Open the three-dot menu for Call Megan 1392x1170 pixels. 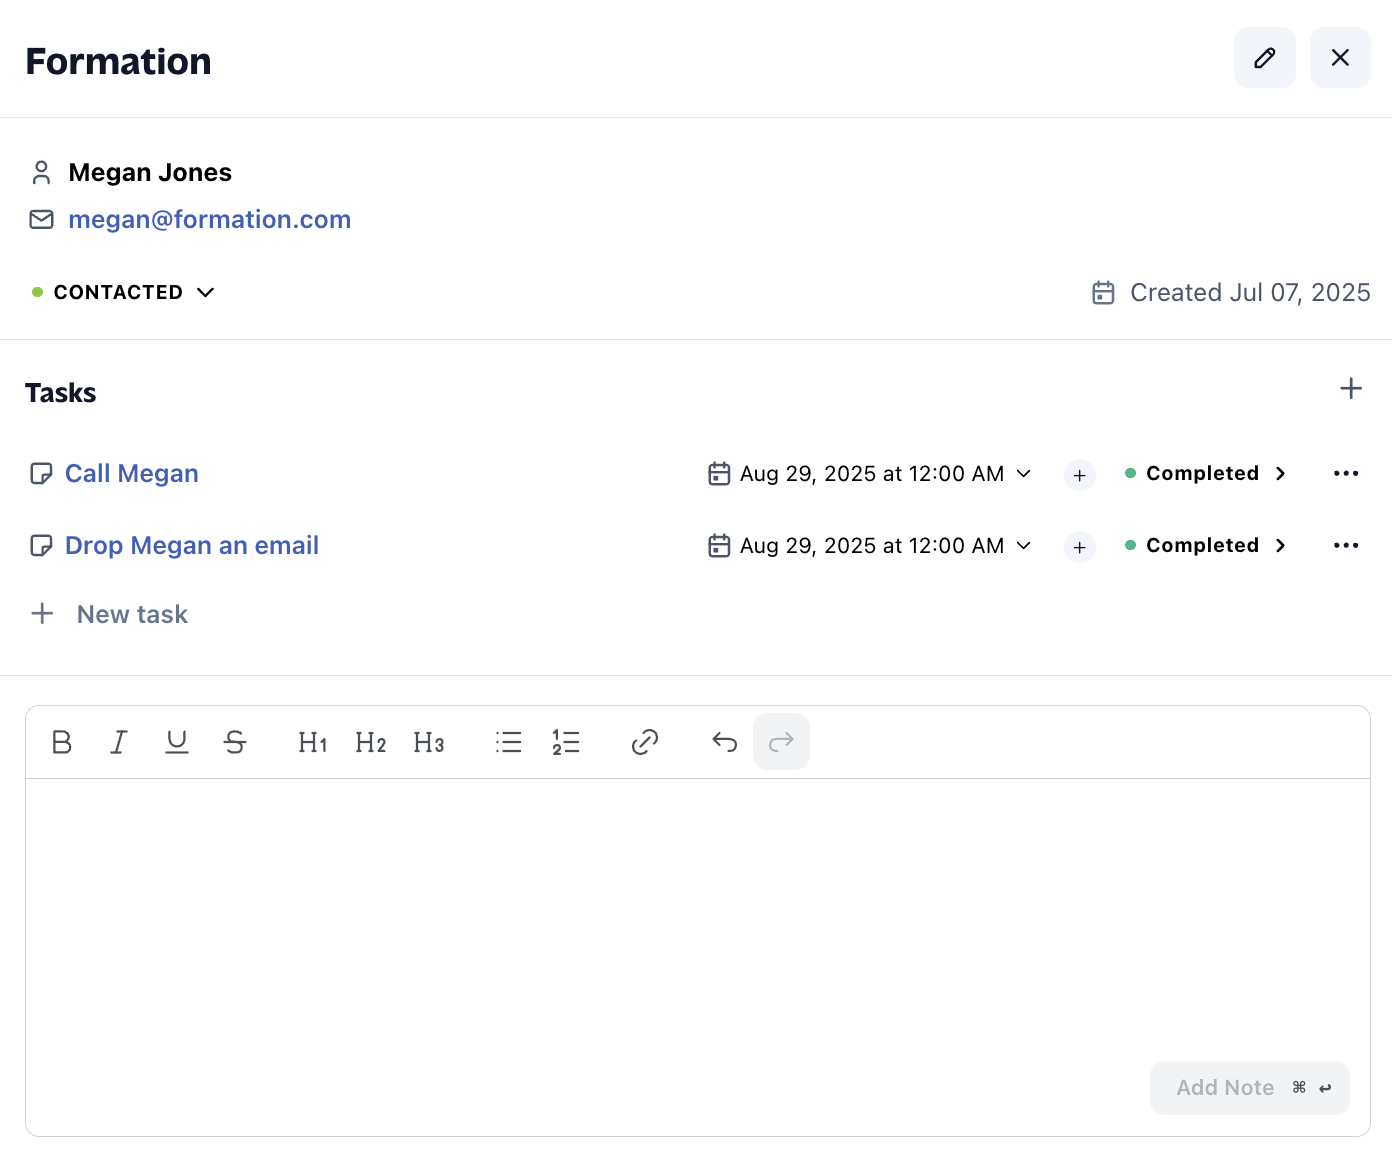pos(1346,474)
